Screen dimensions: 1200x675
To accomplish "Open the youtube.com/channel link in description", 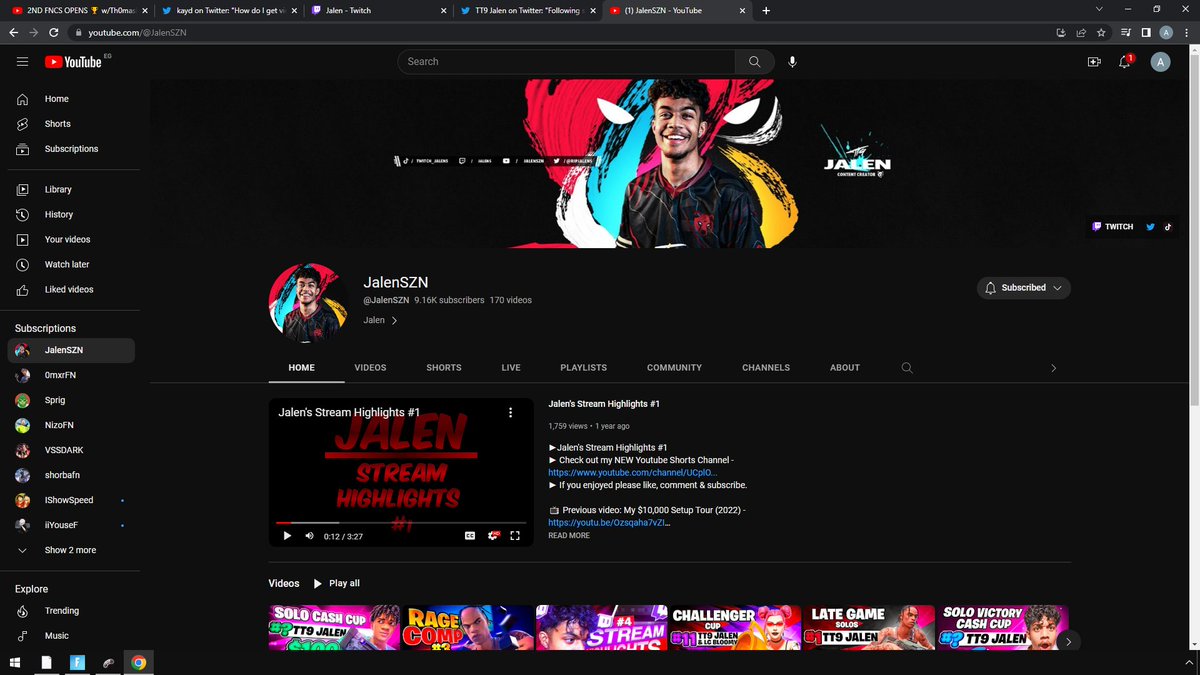I will pyautogui.click(x=633, y=472).
